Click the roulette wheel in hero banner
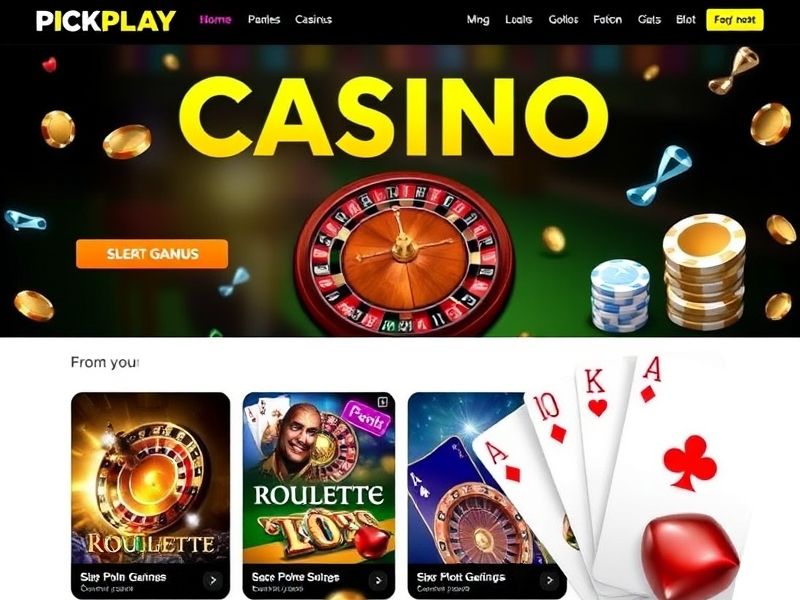This screenshot has width=800, height=600. coord(405,254)
